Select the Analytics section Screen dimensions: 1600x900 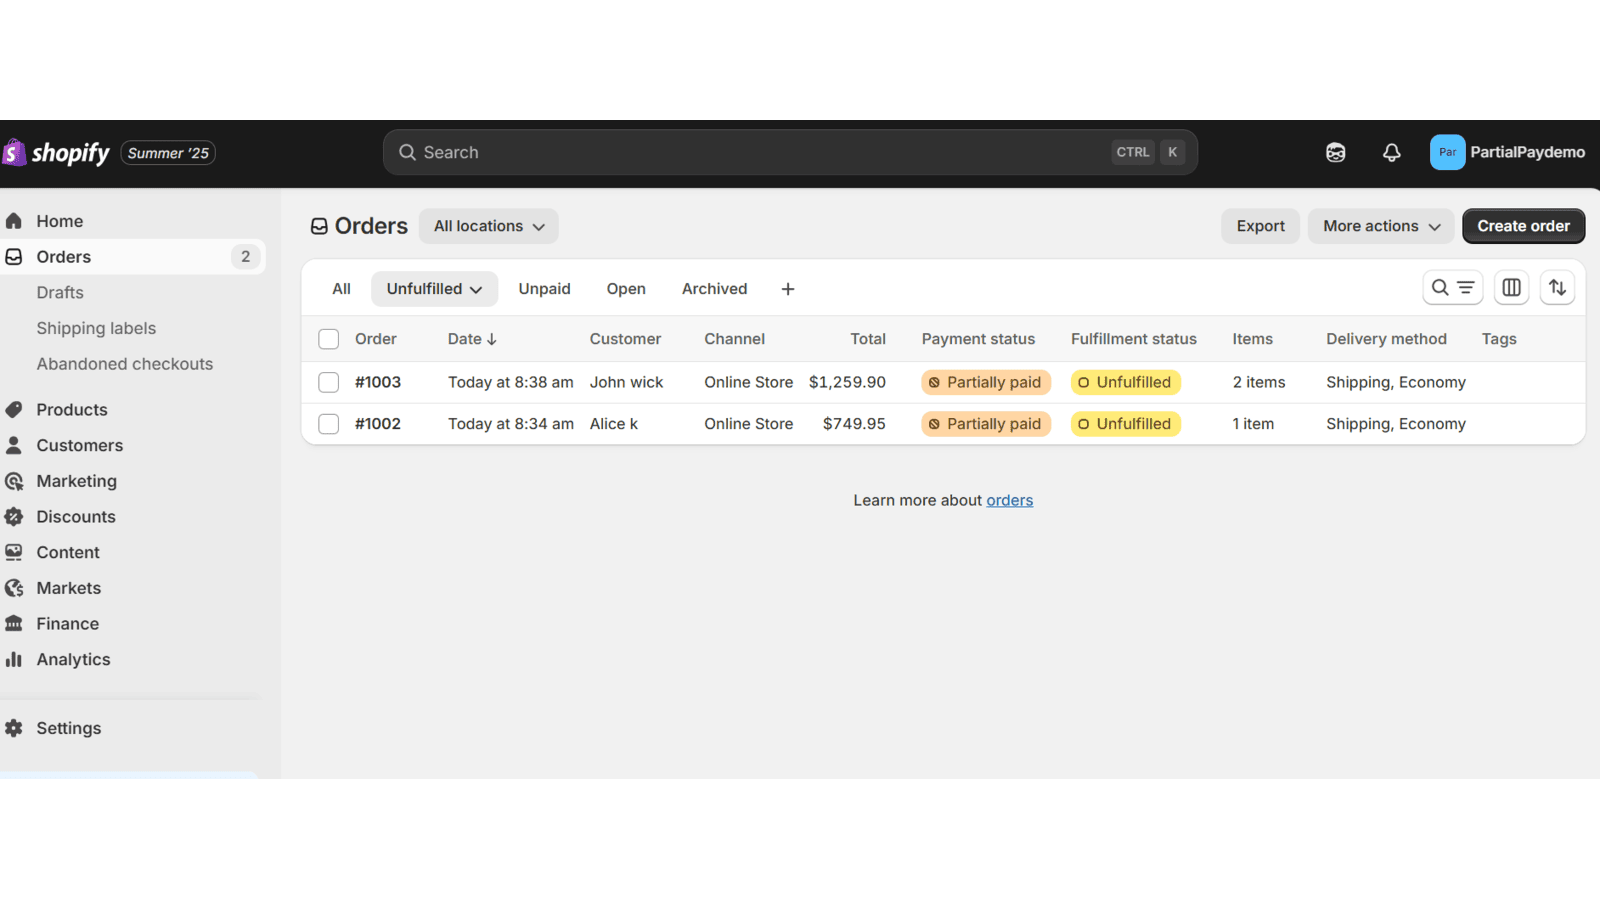tap(72, 659)
